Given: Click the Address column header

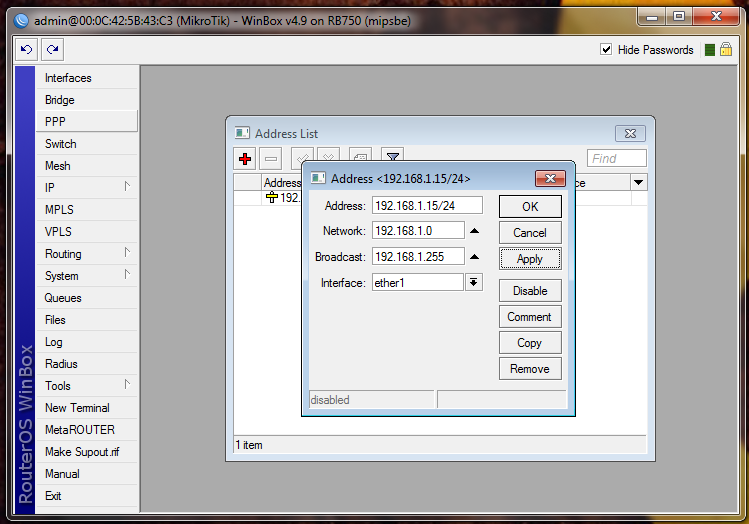Looking at the screenshot, I should [x=282, y=182].
